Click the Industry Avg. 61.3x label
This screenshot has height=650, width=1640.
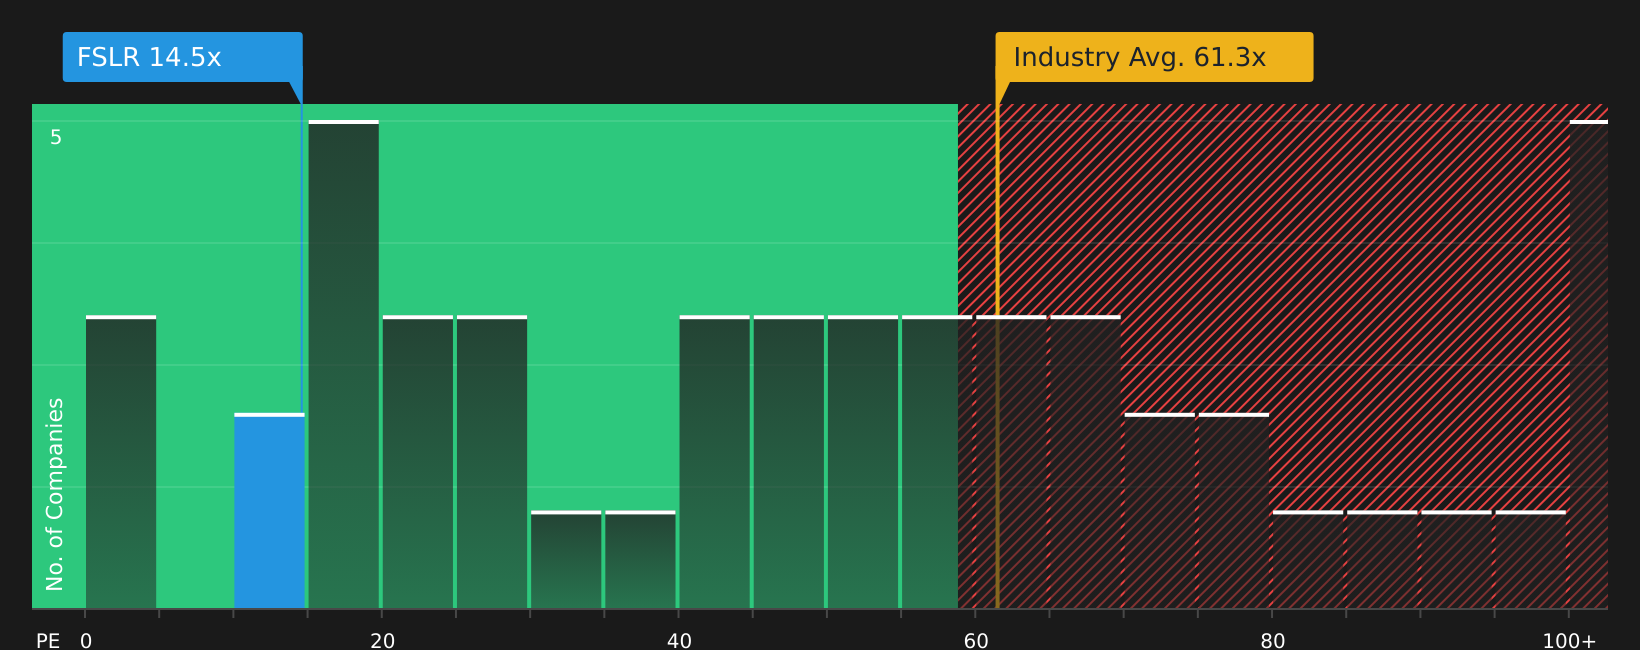[1154, 57]
